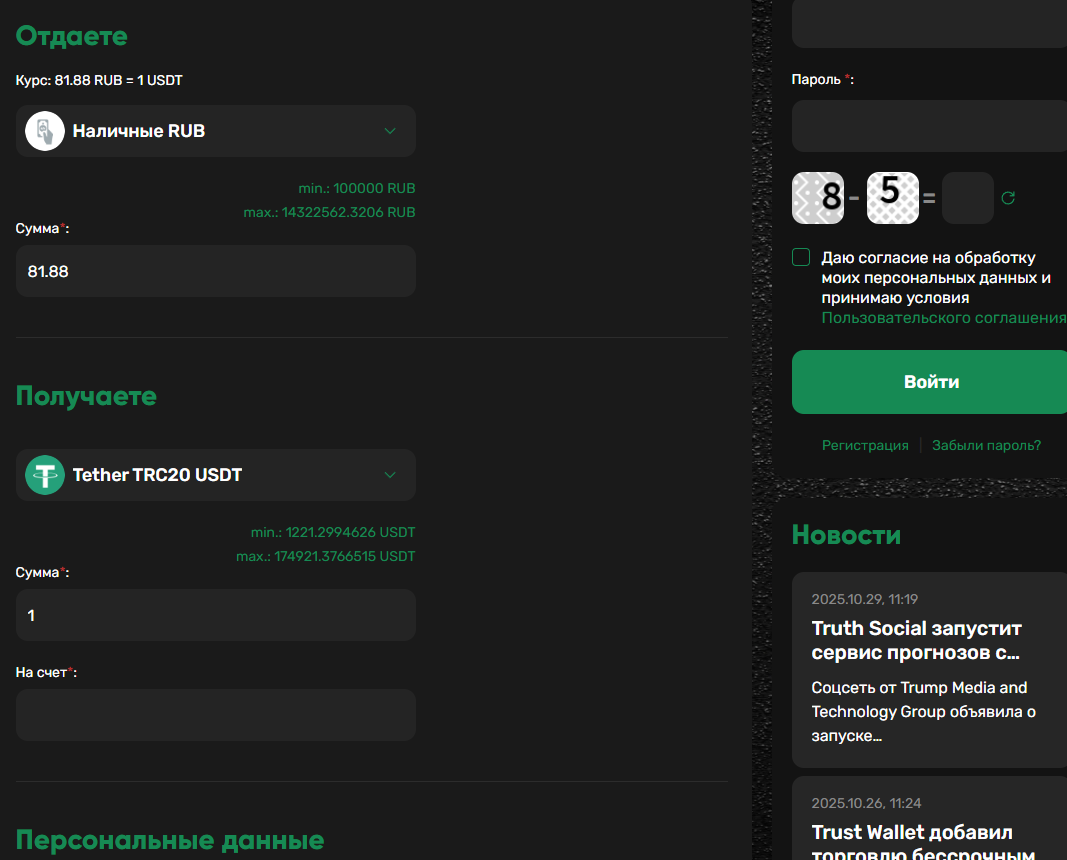Open the Tether TRC20 USDT dropdown

(x=216, y=475)
